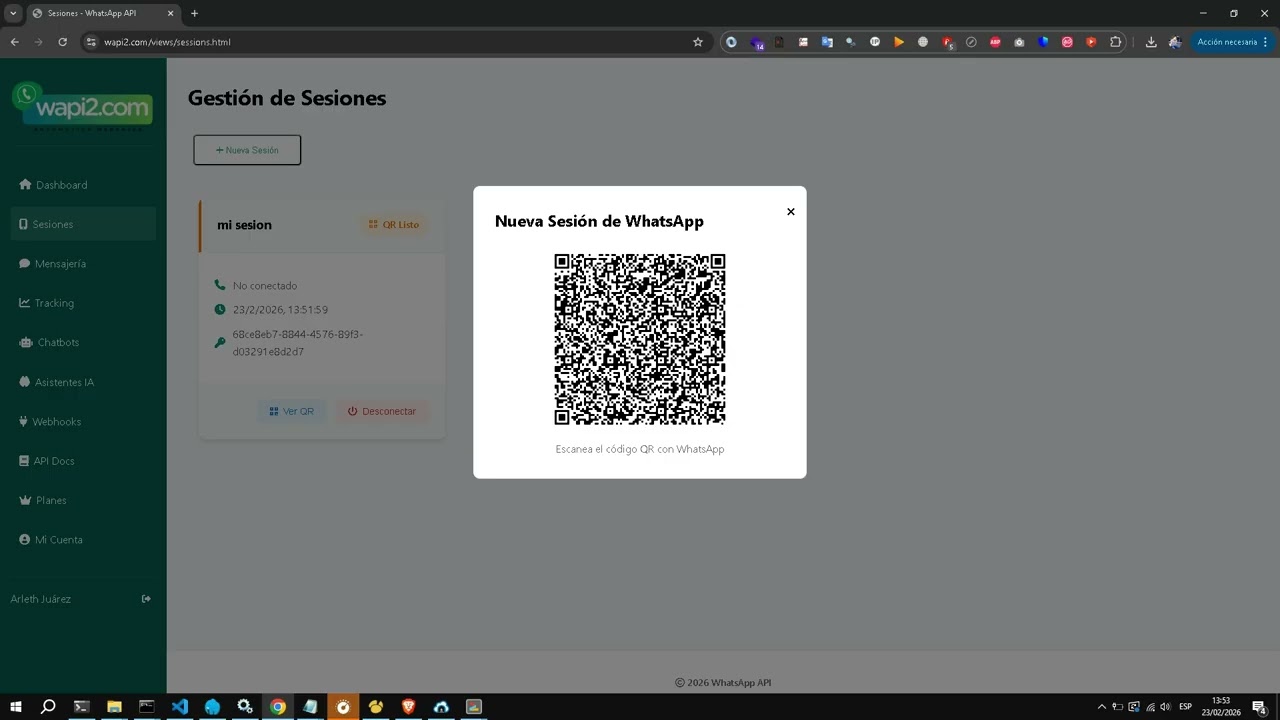Click the Chrome icon in the taskbar
1280x720 pixels.
(278, 707)
